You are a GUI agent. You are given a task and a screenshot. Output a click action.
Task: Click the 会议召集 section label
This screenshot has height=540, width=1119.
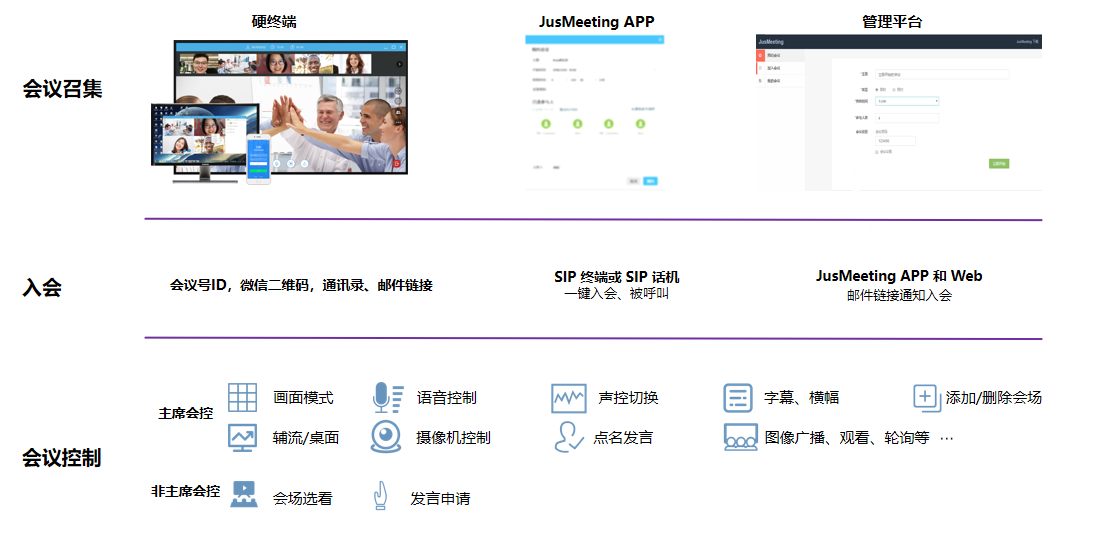63,89
